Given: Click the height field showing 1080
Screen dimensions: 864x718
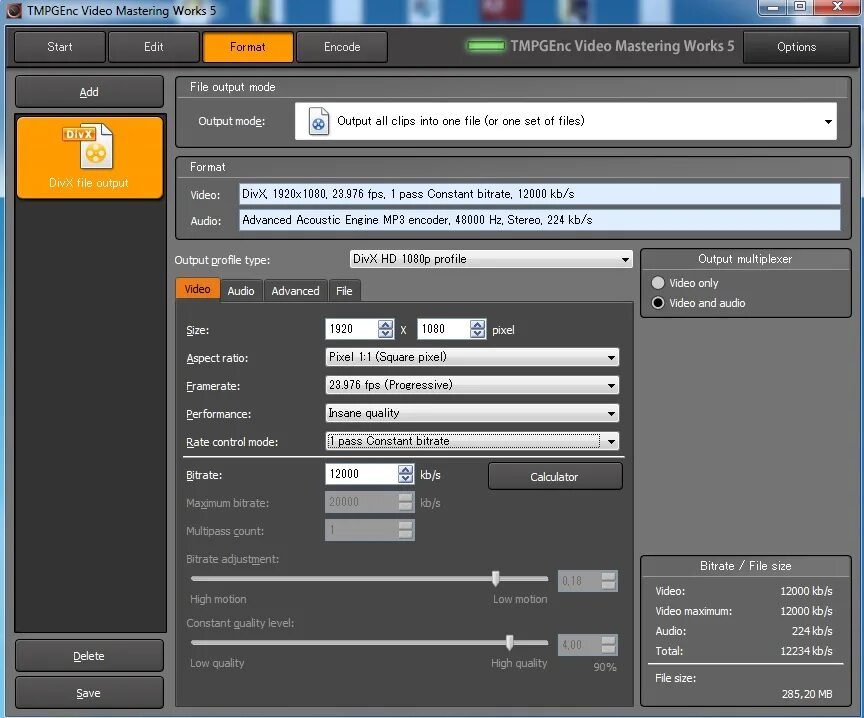Looking at the screenshot, I should click(x=444, y=329).
